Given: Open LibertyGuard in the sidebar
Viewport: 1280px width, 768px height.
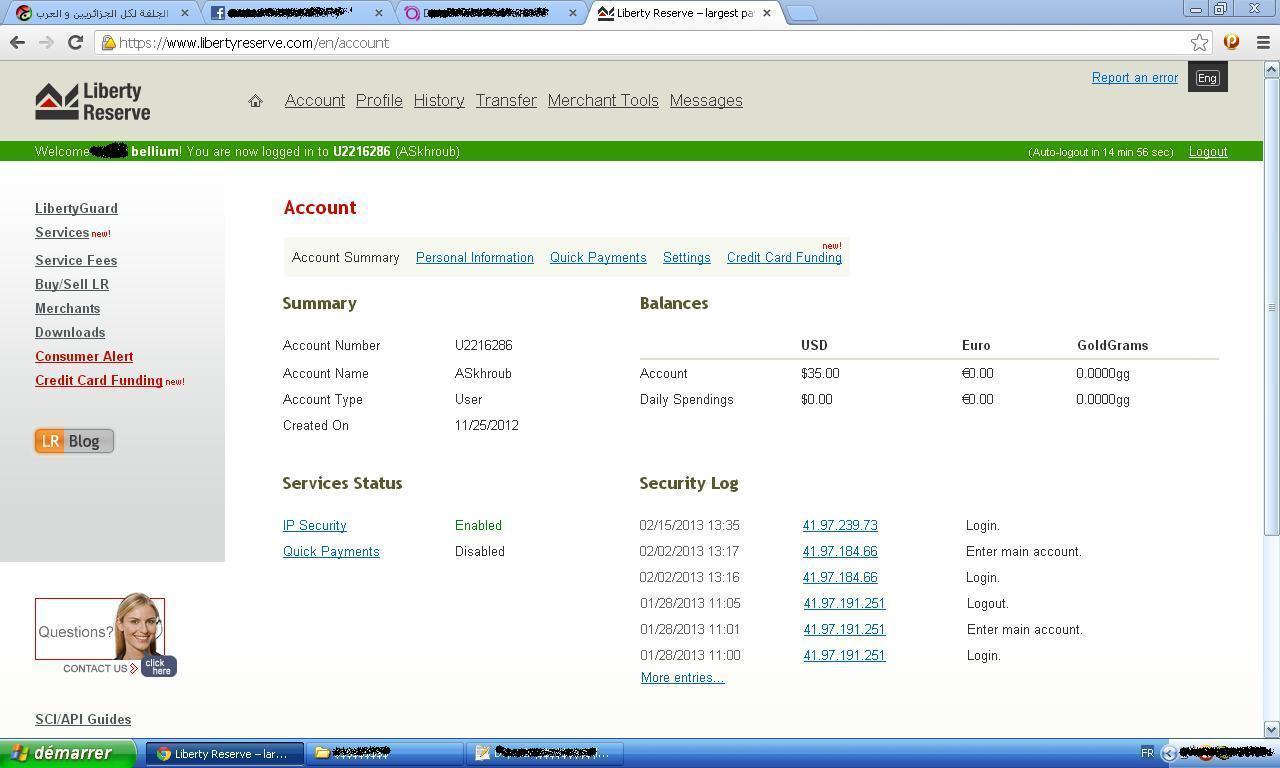Looking at the screenshot, I should [x=76, y=208].
